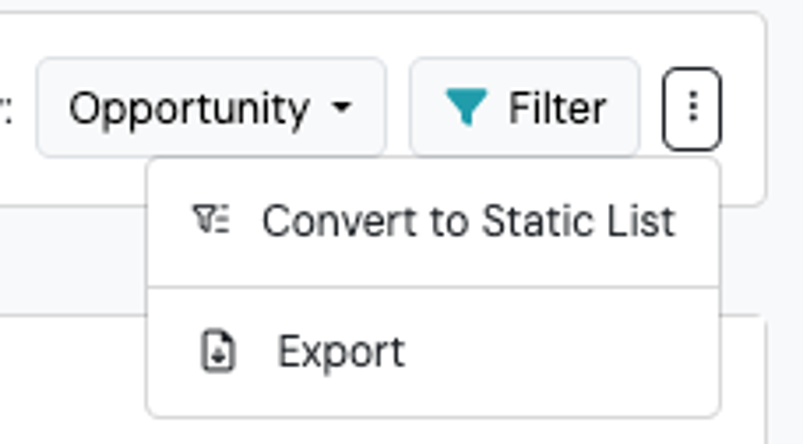Open the Opportunity dropdown
The height and width of the screenshot is (444, 804).
coord(211,107)
